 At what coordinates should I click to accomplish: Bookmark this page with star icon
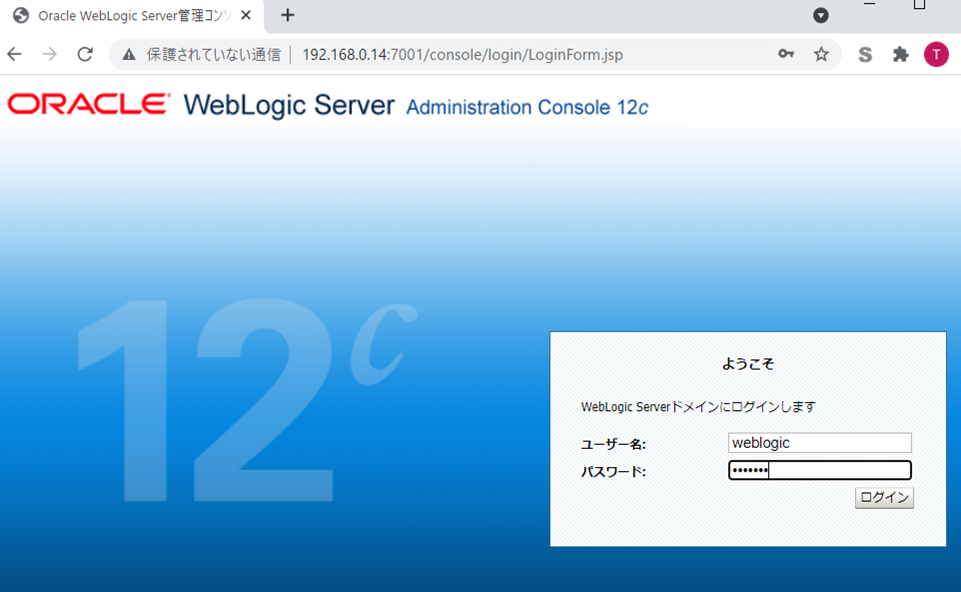coord(821,55)
